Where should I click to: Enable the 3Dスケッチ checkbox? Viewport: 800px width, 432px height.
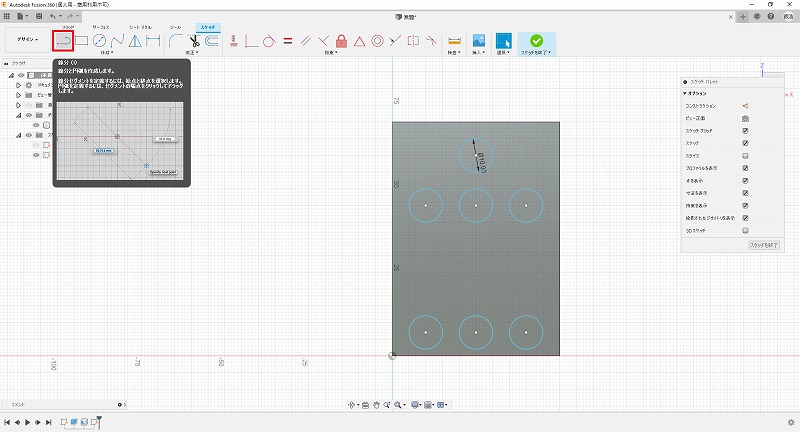click(x=745, y=229)
